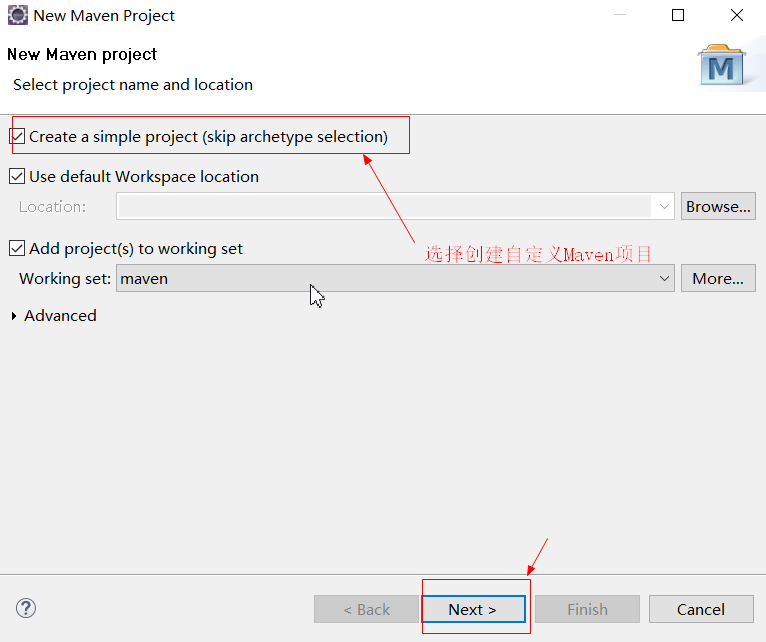Click the 'Select project name and location' text

tap(133, 85)
